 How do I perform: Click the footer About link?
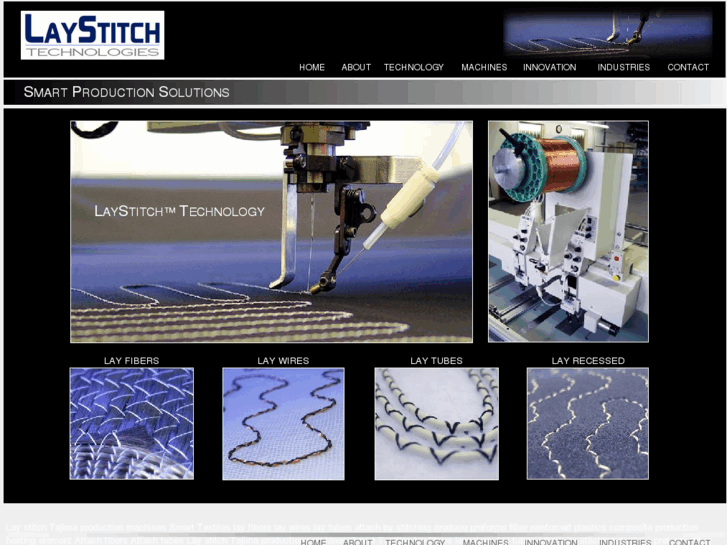(357, 542)
